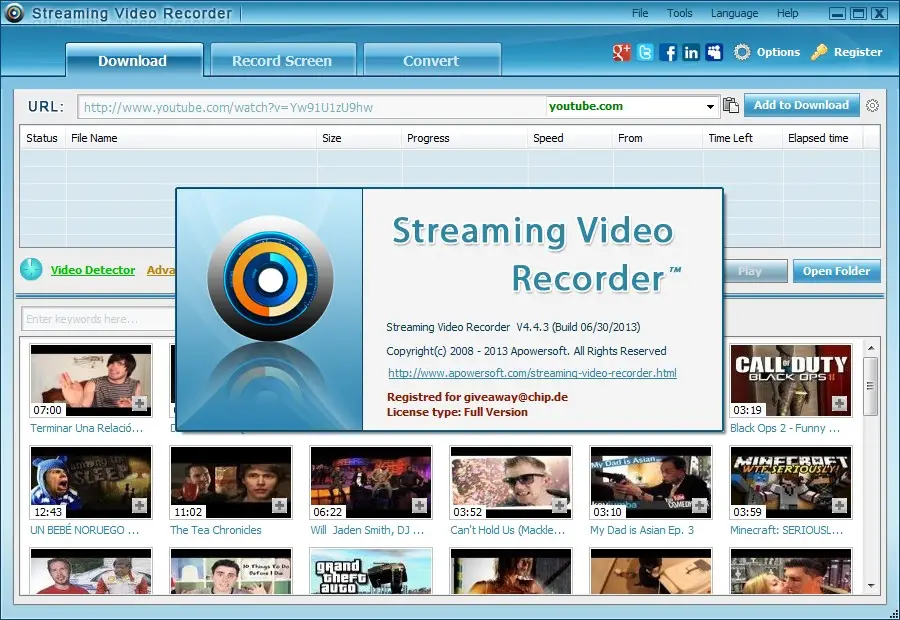Click the Open Folder button

pos(836,271)
